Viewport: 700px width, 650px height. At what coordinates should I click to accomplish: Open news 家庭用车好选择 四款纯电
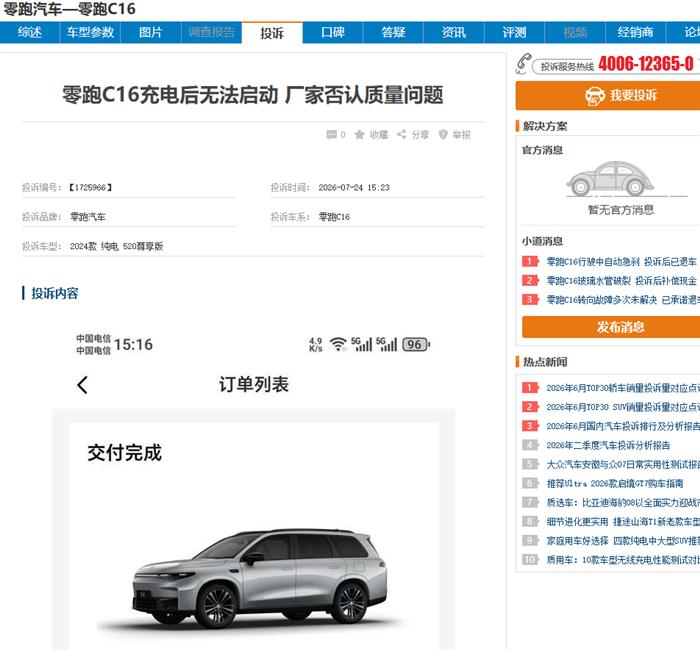(623, 541)
